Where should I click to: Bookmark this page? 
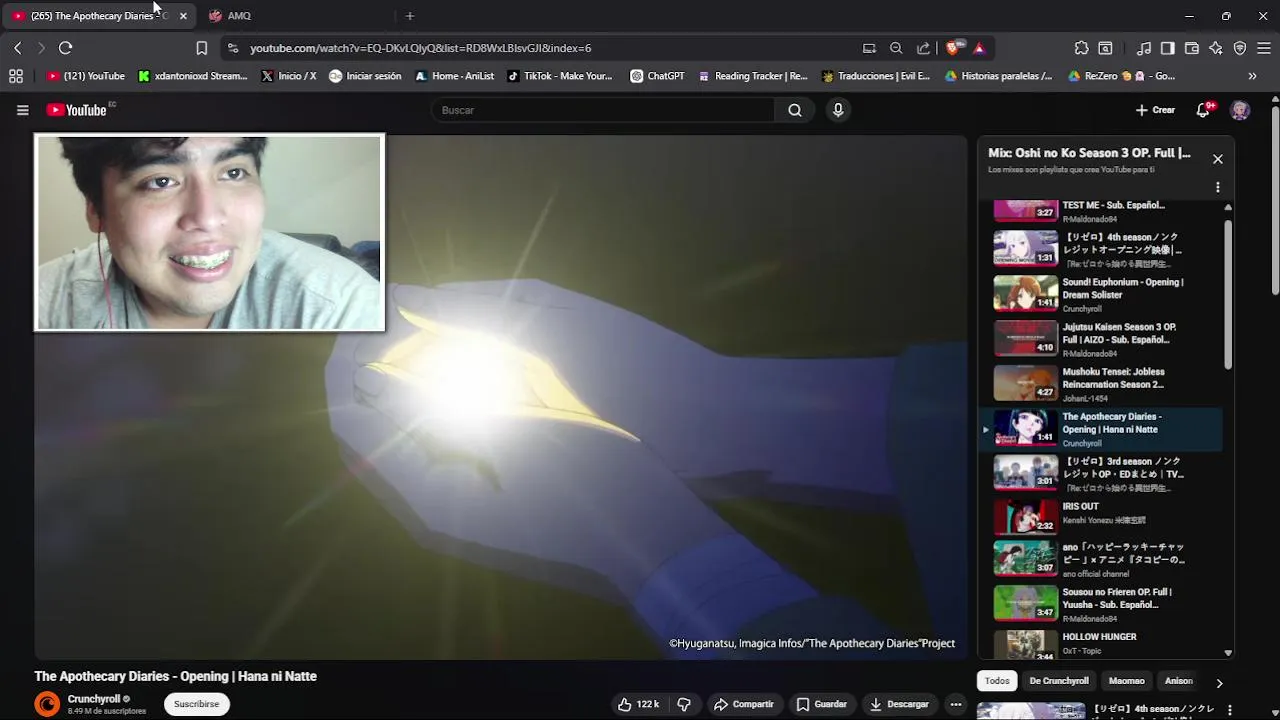201,48
